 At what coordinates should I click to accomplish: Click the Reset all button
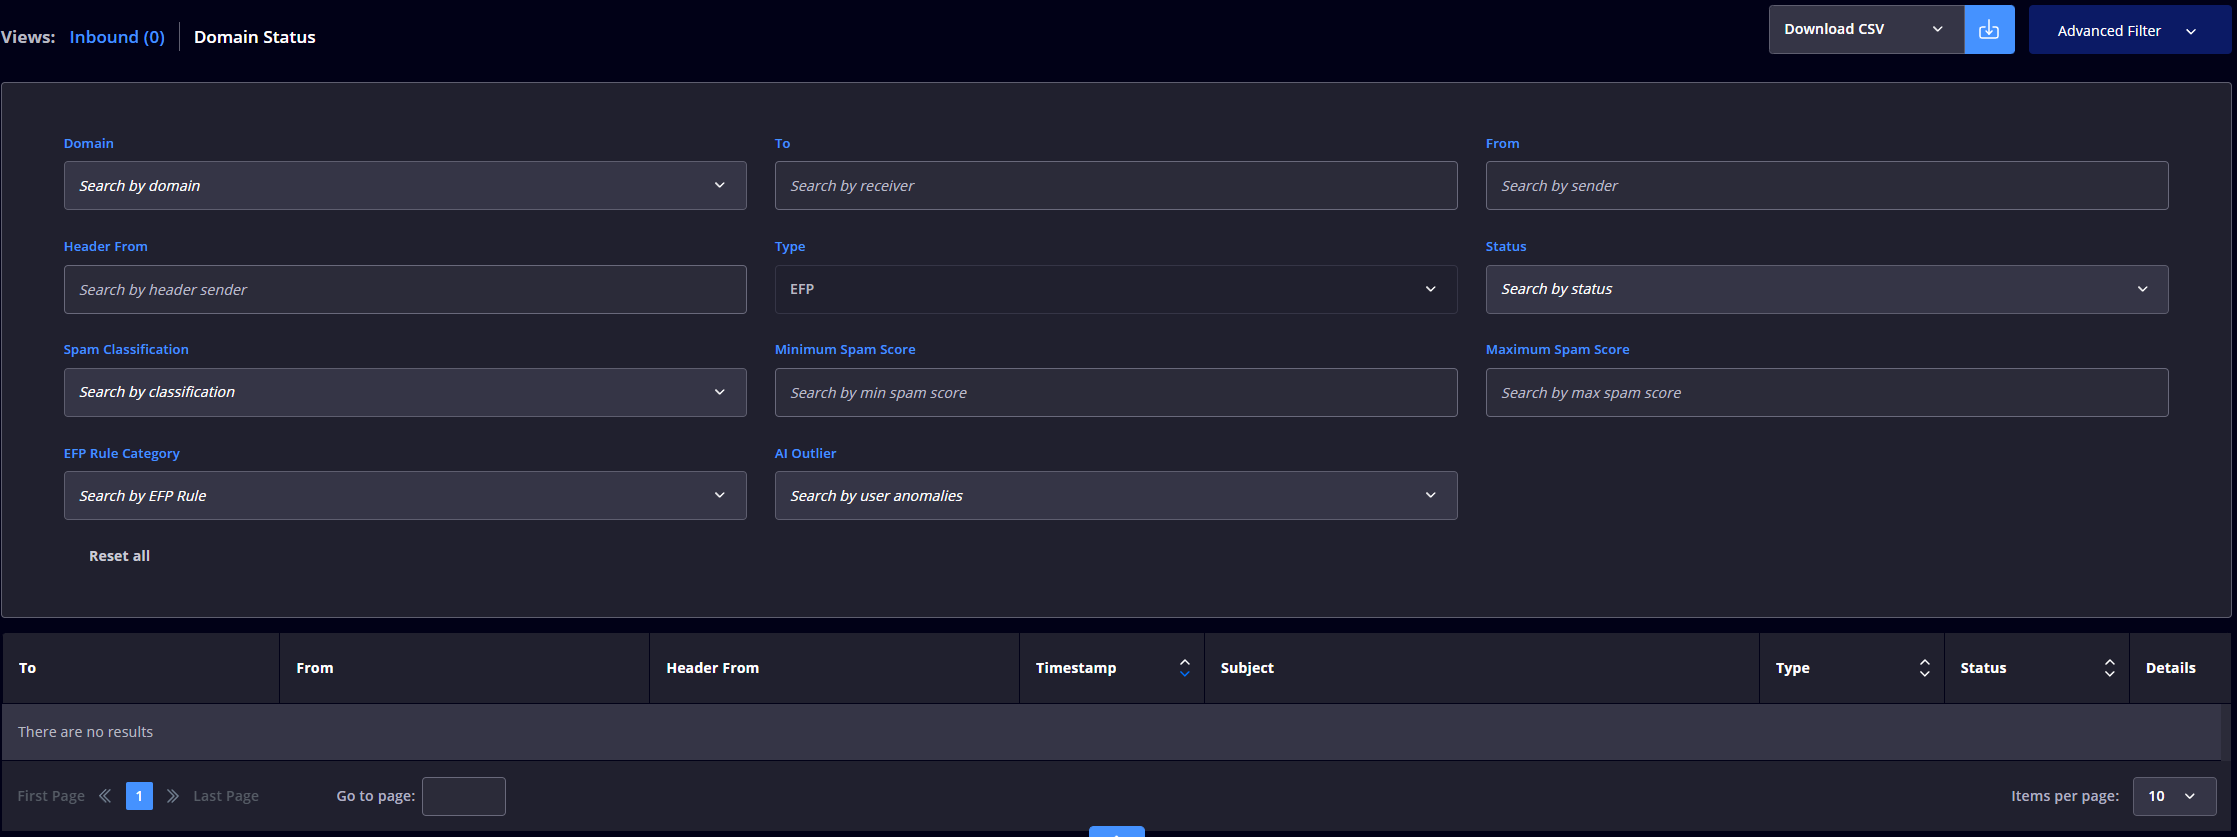(119, 556)
